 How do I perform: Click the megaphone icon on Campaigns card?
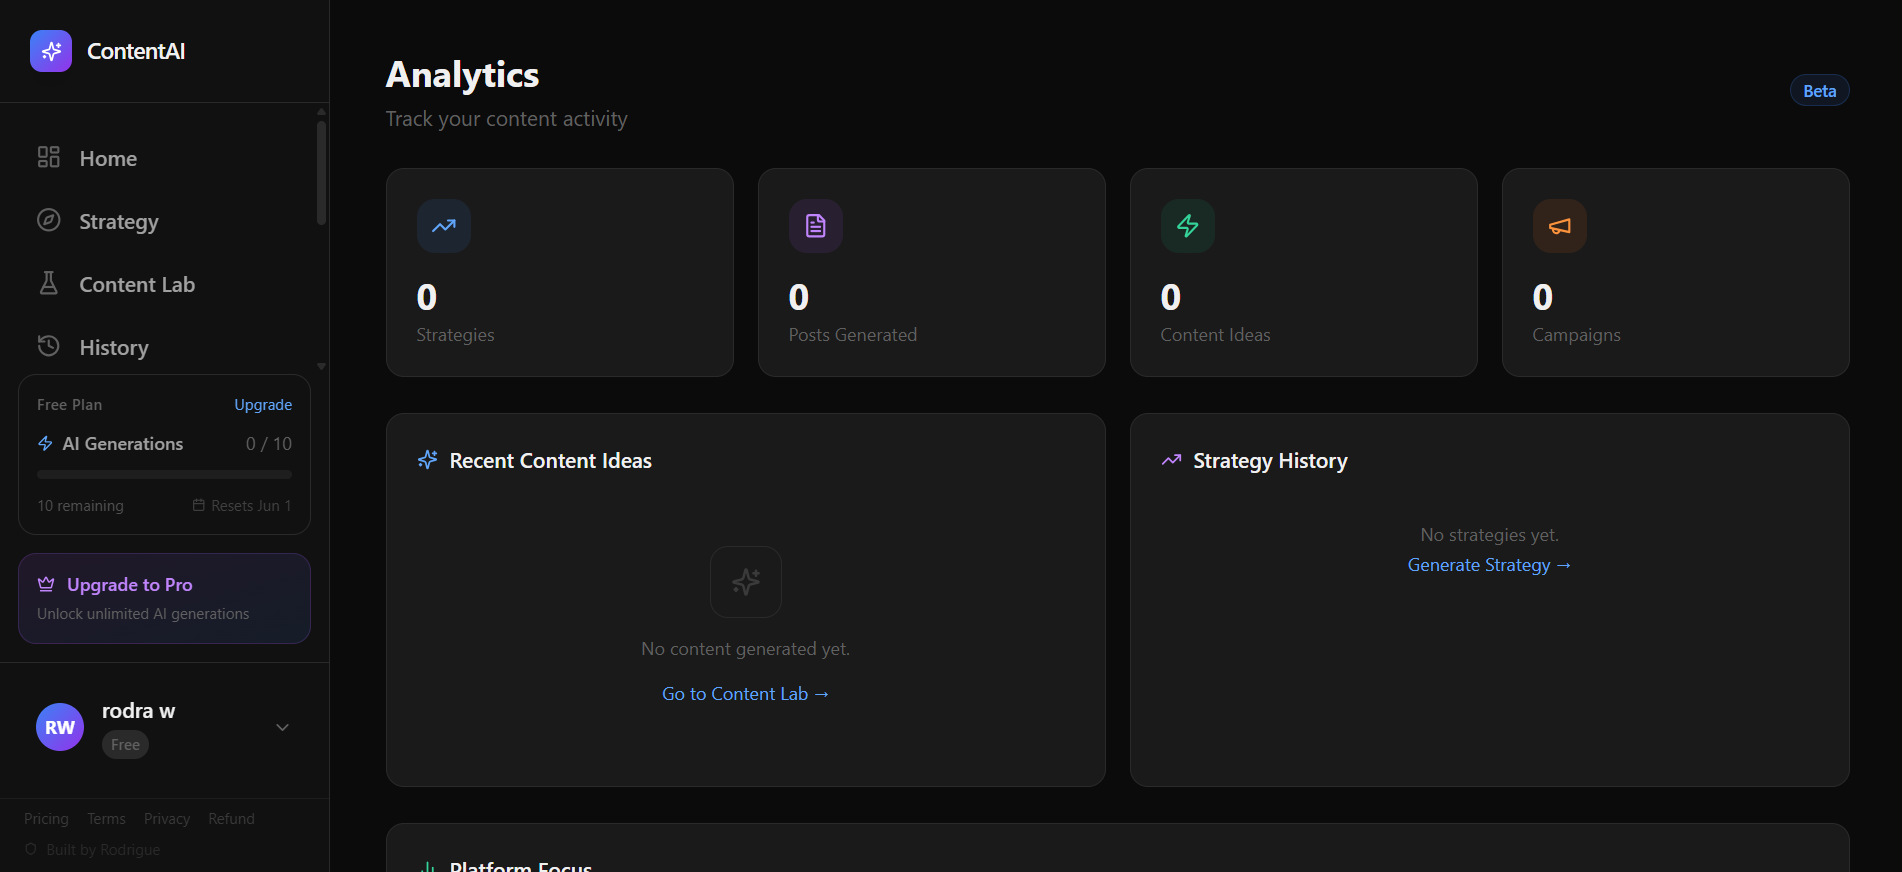pos(1560,226)
